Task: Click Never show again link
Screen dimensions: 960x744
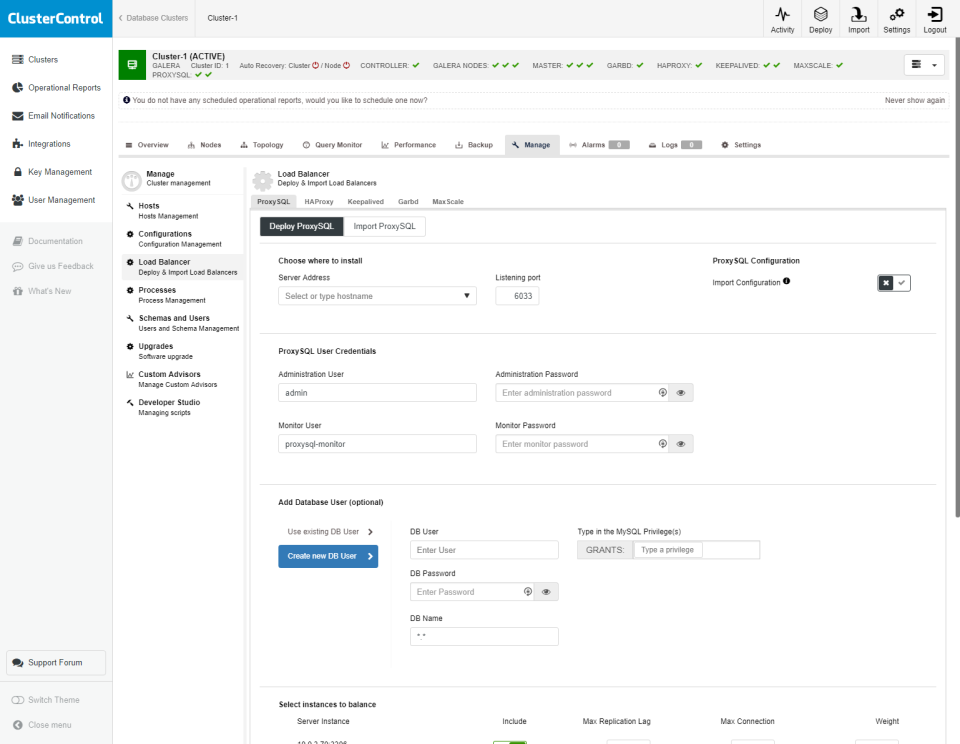Action: 914,100
